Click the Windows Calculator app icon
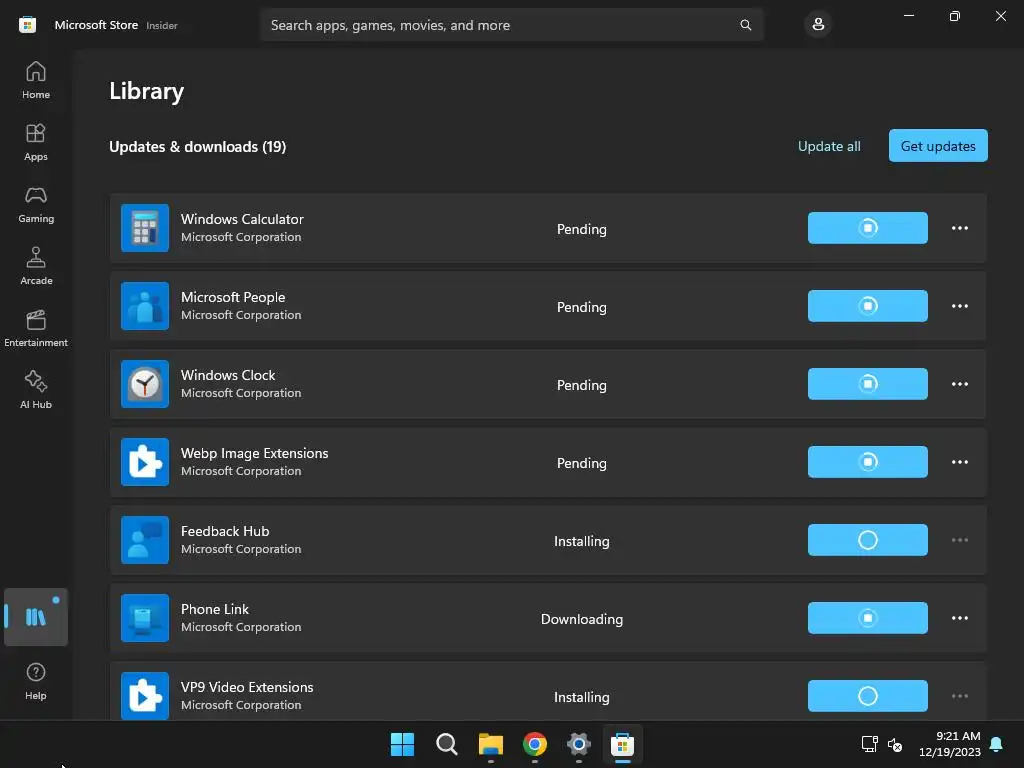1024x768 pixels. (145, 228)
